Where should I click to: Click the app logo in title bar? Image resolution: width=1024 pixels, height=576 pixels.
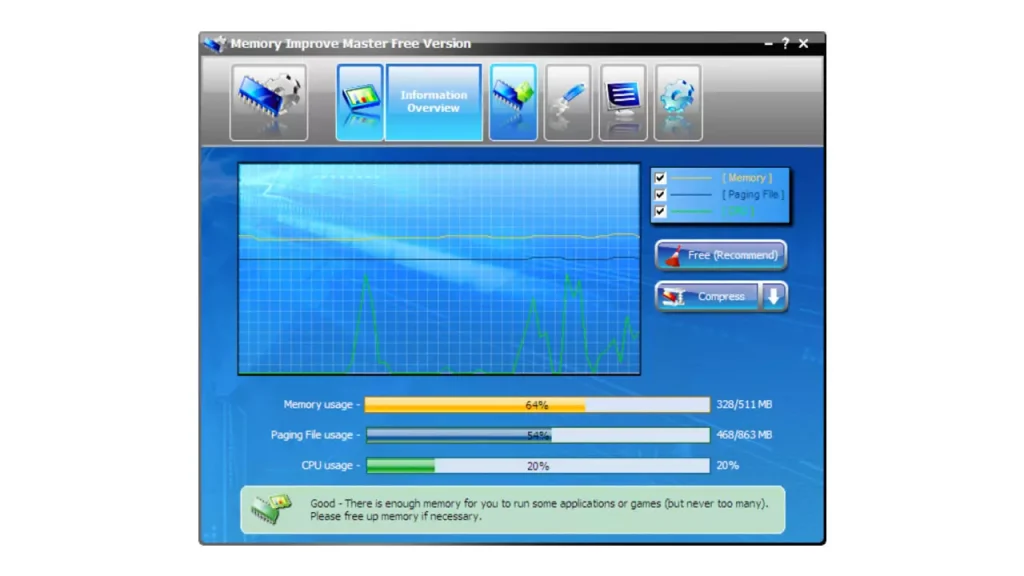(x=215, y=44)
